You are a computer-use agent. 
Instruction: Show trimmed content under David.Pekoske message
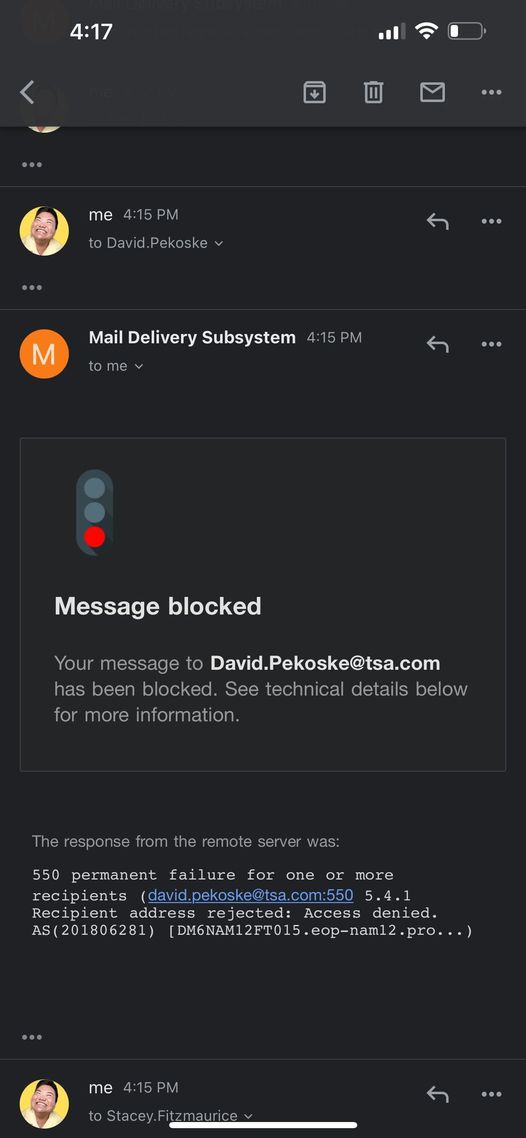(x=32, y=287)
